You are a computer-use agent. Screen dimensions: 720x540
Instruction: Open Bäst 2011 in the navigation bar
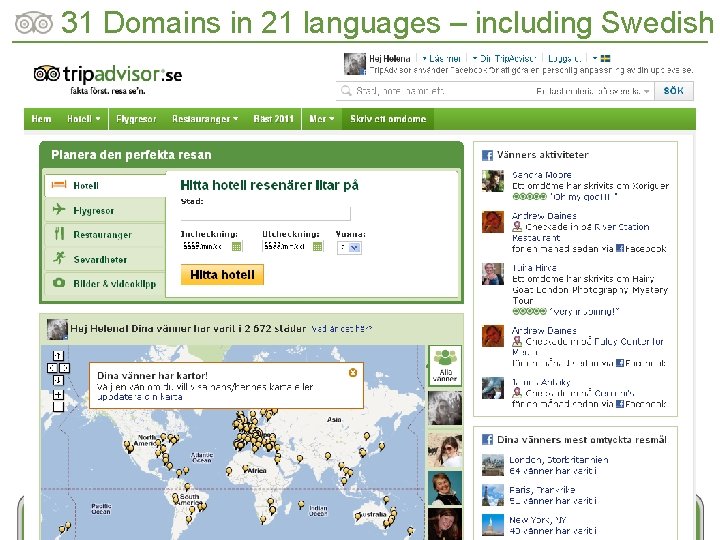[273, 119]
